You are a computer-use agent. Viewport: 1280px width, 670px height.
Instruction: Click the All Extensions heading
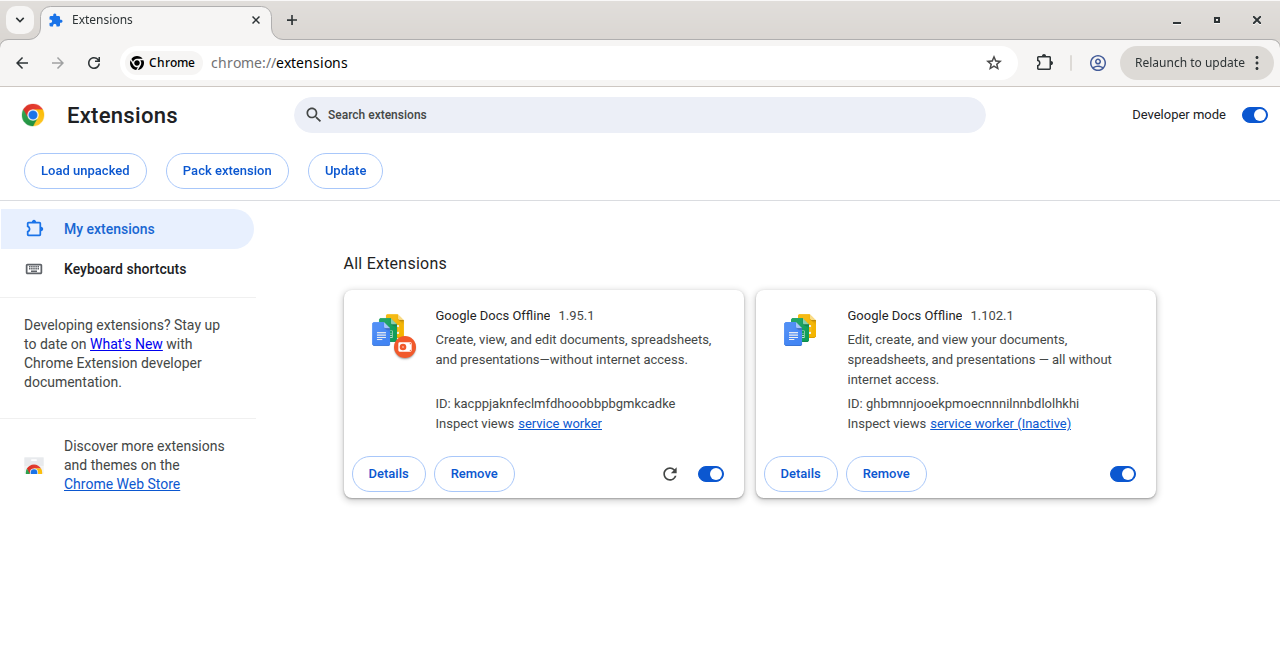[395, 264]
